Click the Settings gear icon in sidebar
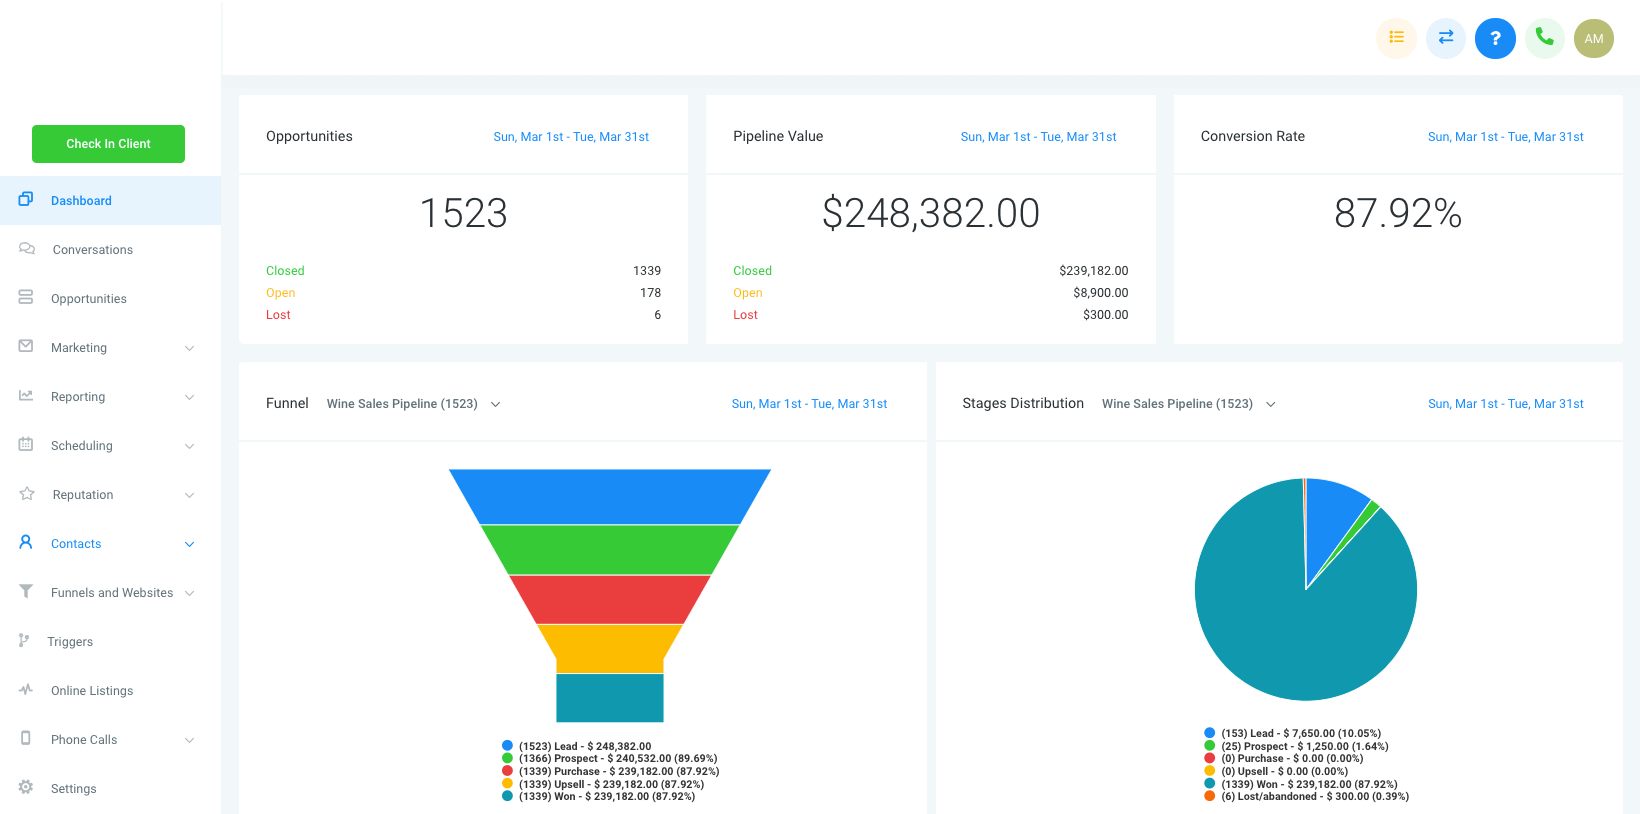Image resolution: width=1640 pixels, height=814 pixels. point(26,787)
